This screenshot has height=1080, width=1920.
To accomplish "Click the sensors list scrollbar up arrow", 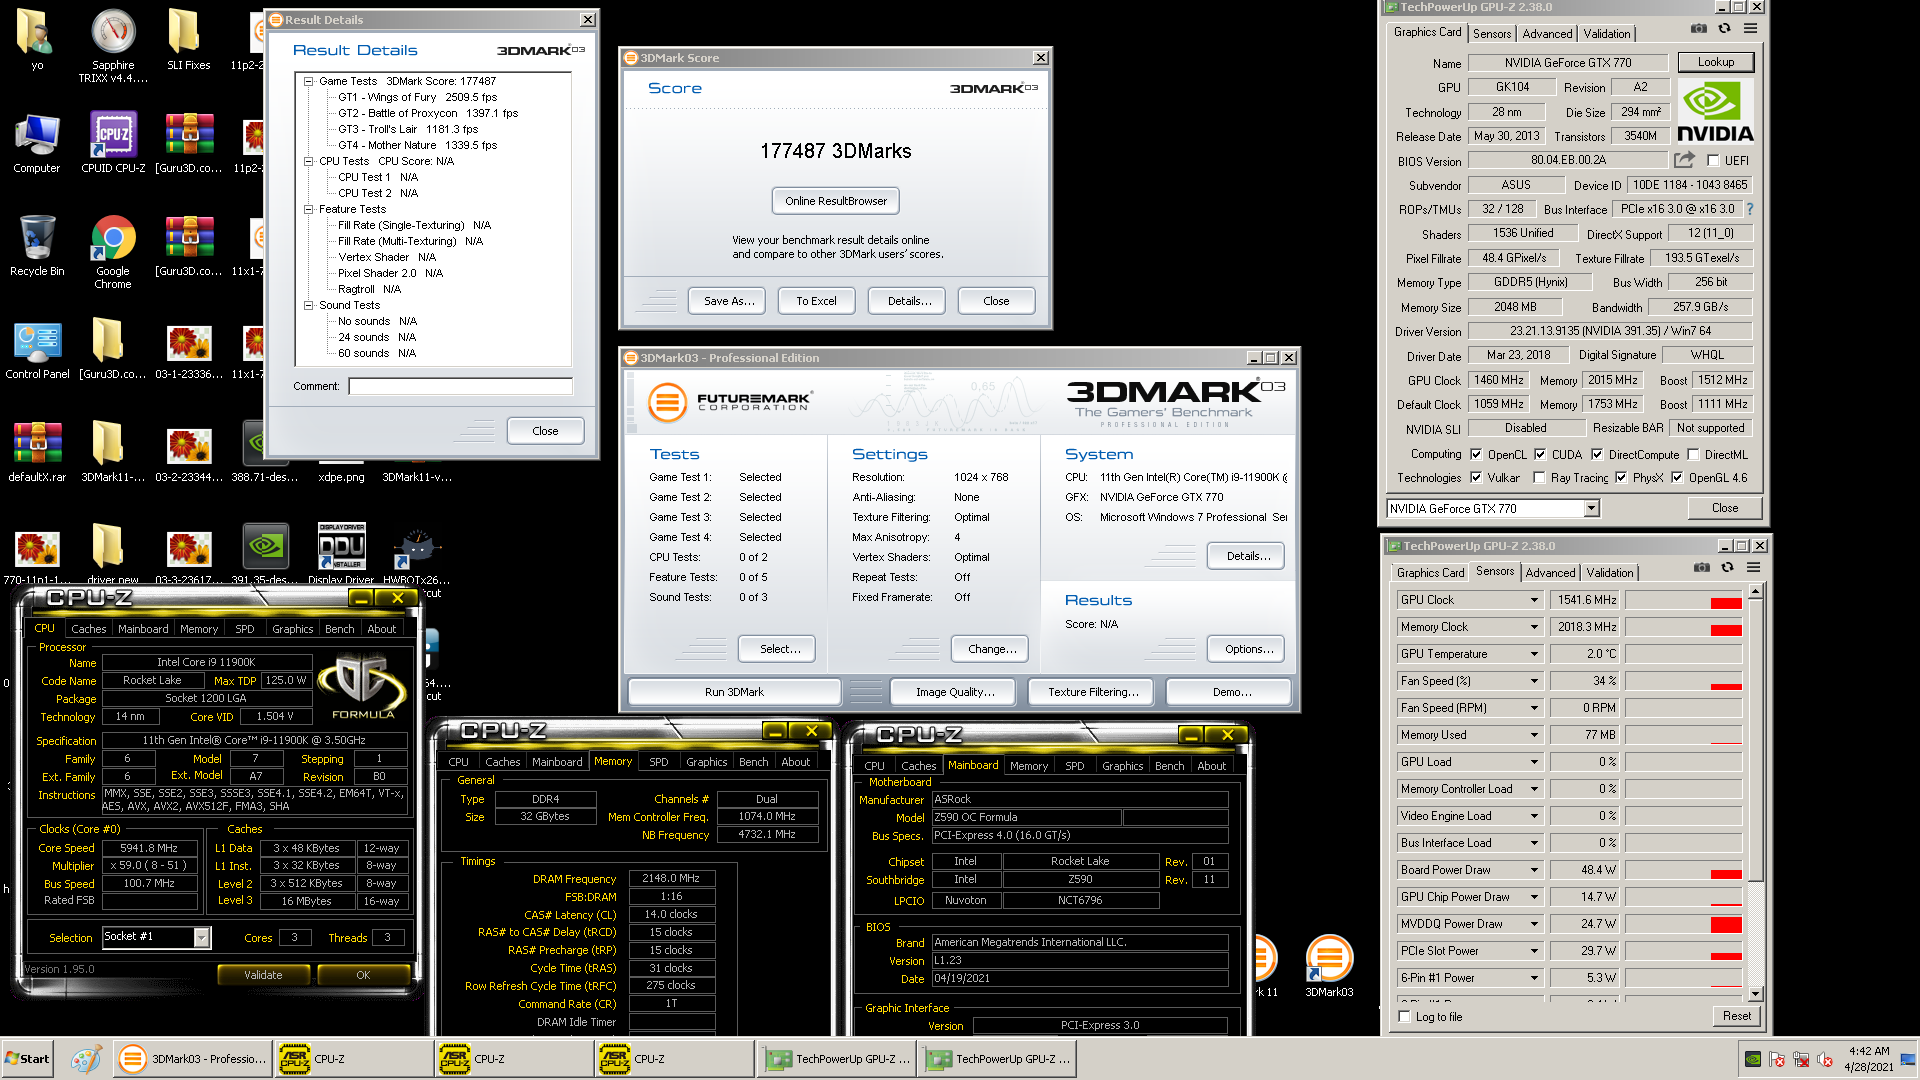I will (1755, 592).
